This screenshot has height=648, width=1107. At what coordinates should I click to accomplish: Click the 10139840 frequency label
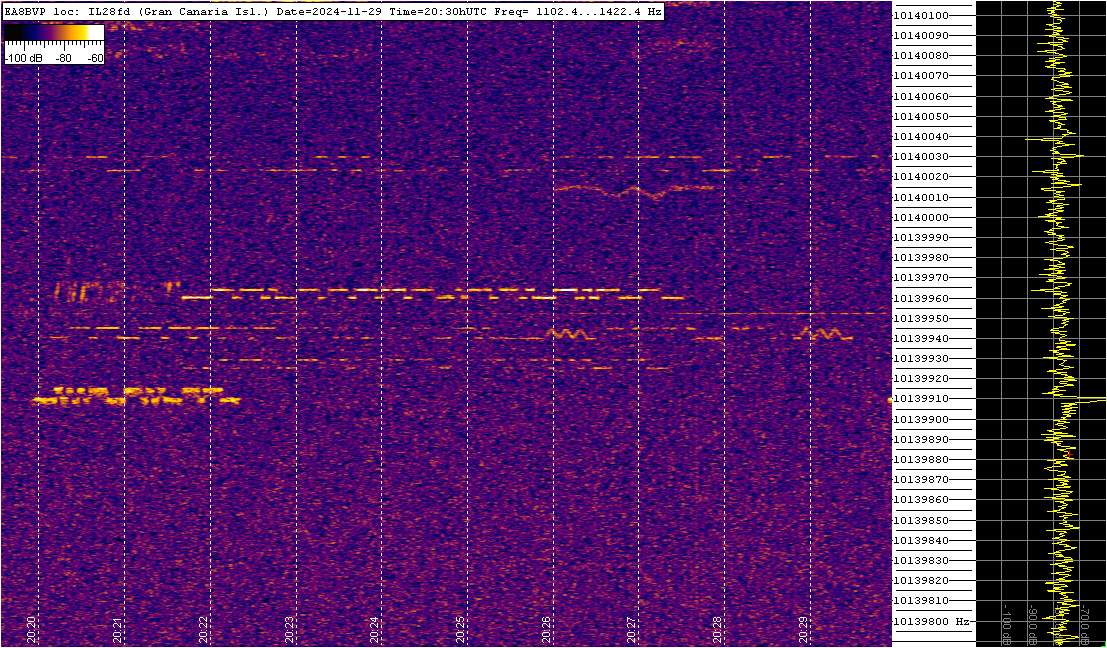point(921,541)
